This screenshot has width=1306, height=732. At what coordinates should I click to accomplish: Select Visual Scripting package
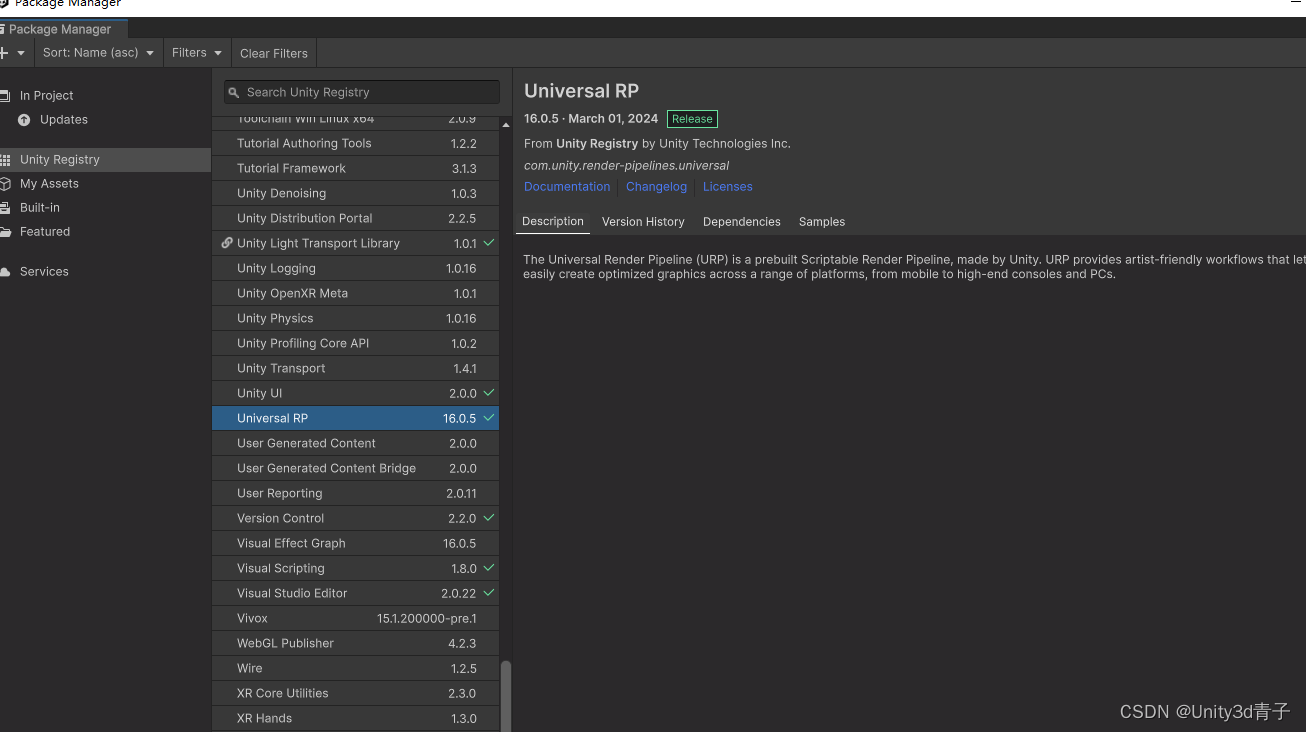point(355,568)
